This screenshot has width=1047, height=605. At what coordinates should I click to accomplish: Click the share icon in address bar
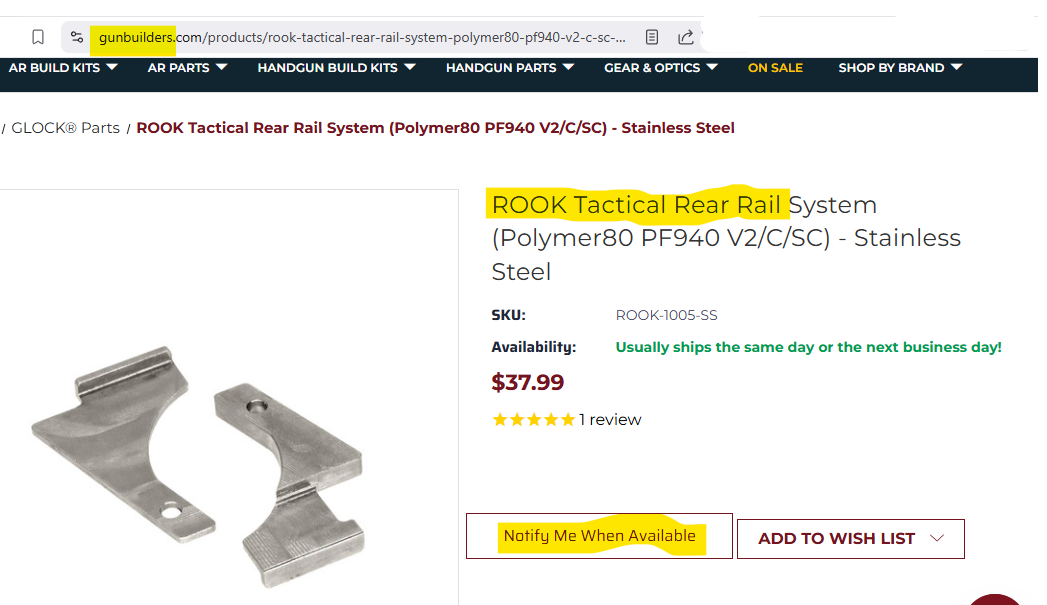pos(686,37)
